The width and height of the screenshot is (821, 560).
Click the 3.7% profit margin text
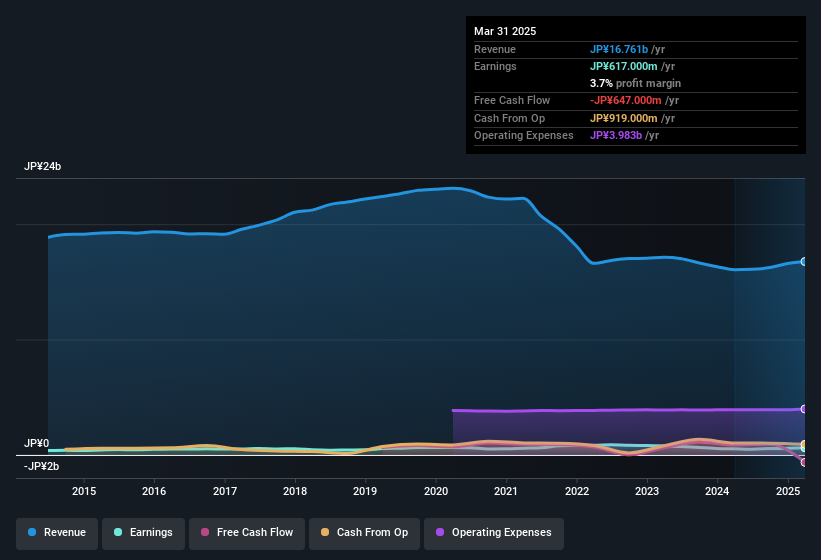635,83
